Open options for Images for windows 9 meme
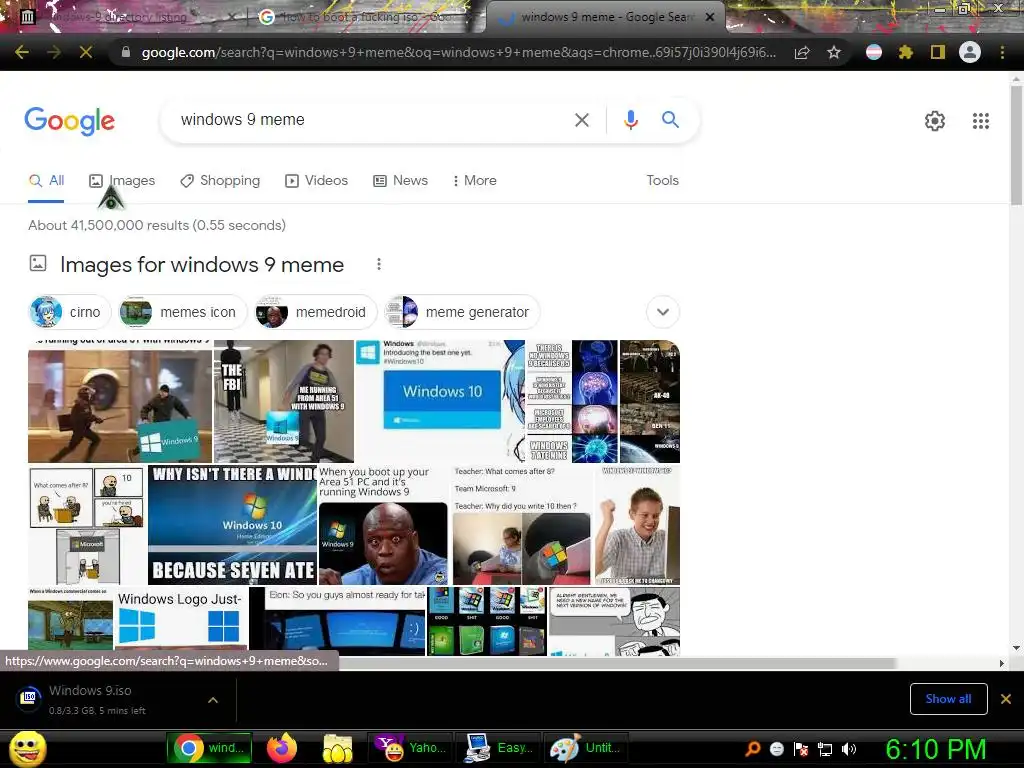The image size is (1024, 768). pos(379,264)
